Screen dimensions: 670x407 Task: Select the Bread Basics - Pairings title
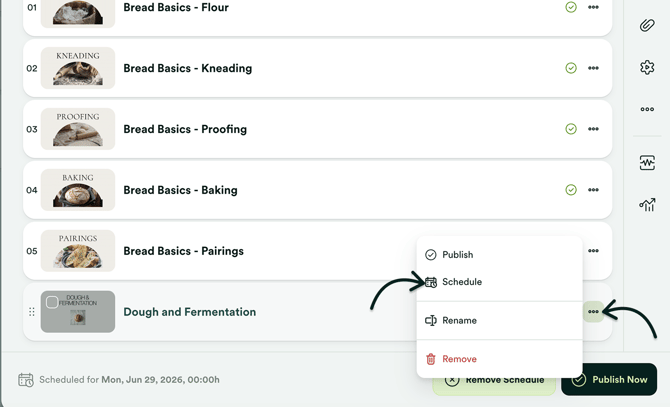(x=183, y=251)
